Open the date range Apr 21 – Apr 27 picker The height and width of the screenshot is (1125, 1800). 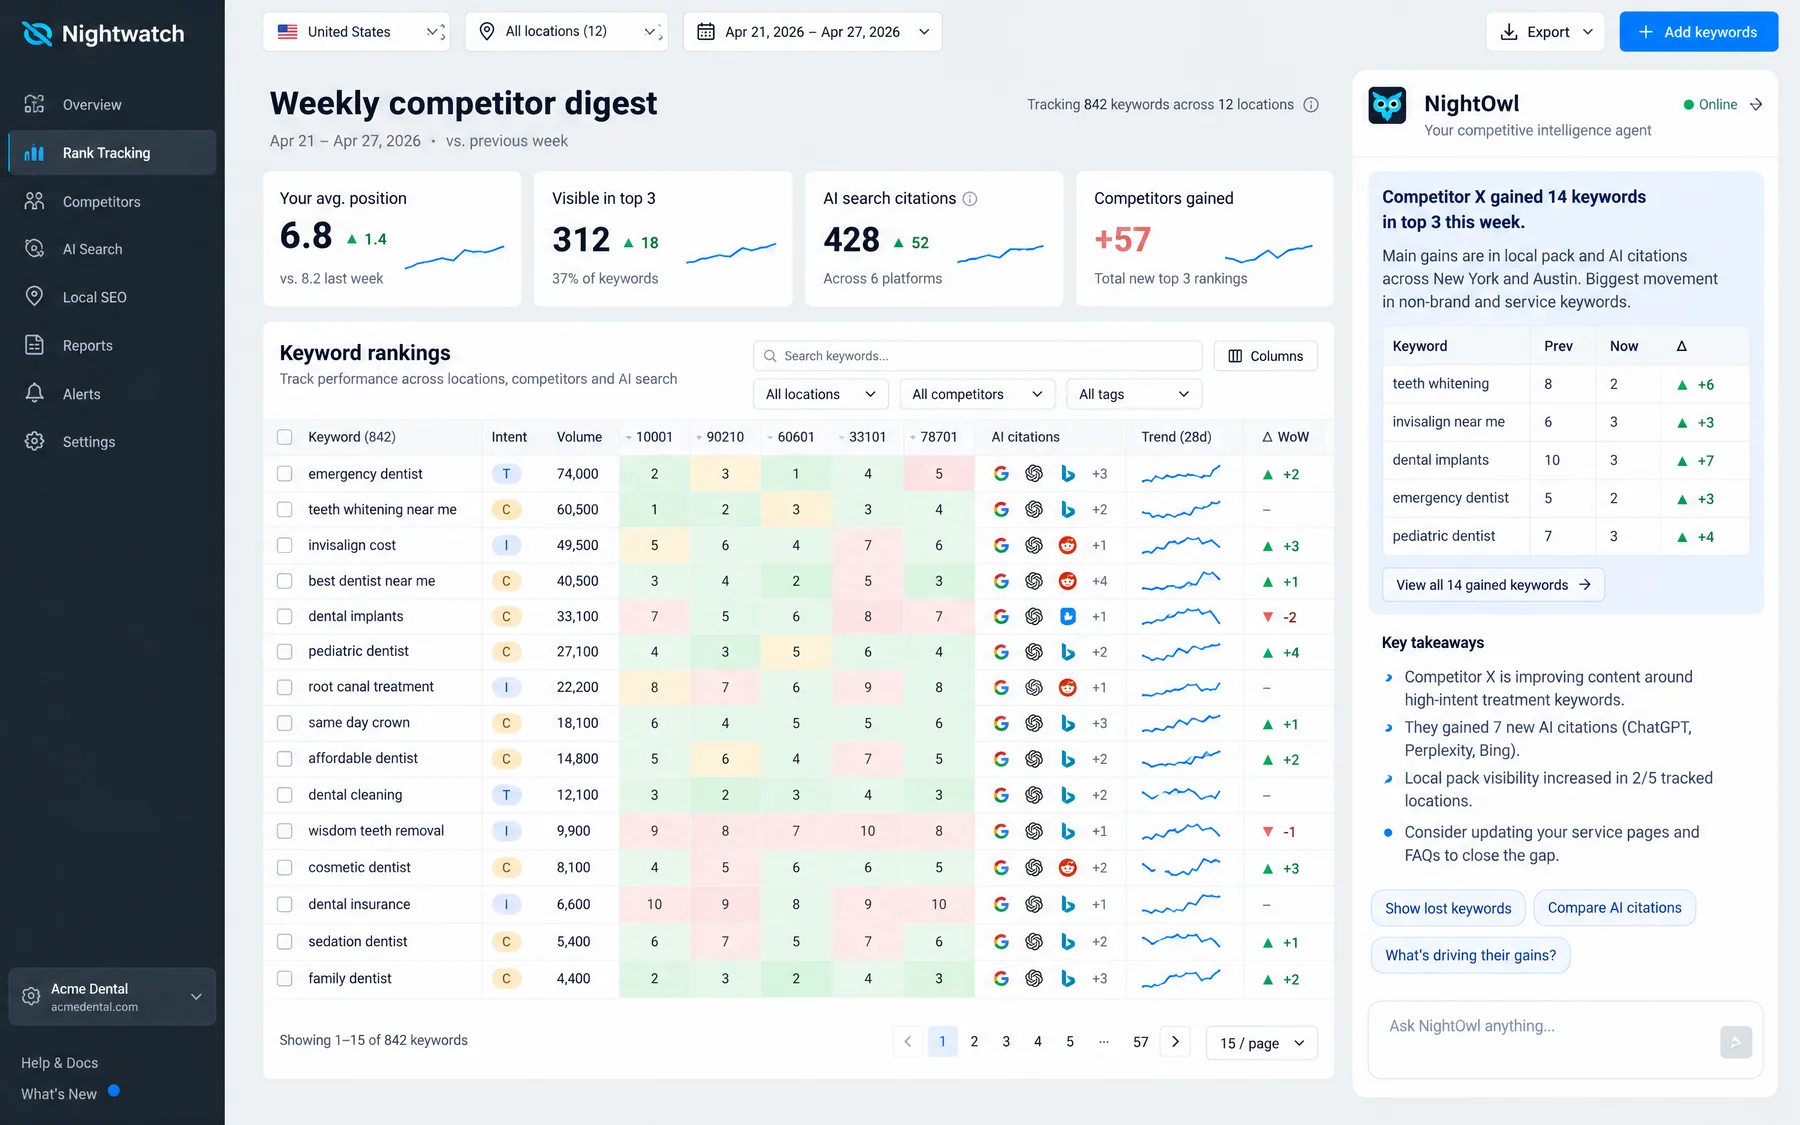coord(812,32)
